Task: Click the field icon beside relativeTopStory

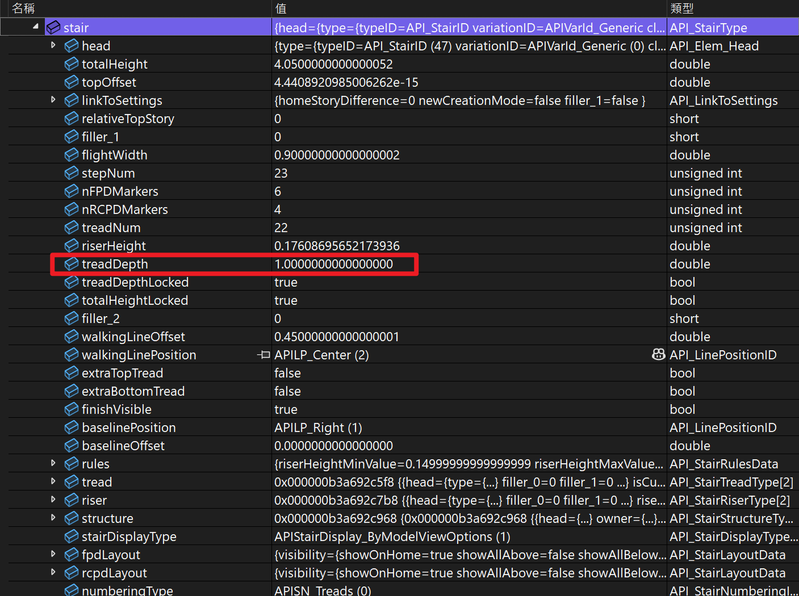Action: [71, 119]
